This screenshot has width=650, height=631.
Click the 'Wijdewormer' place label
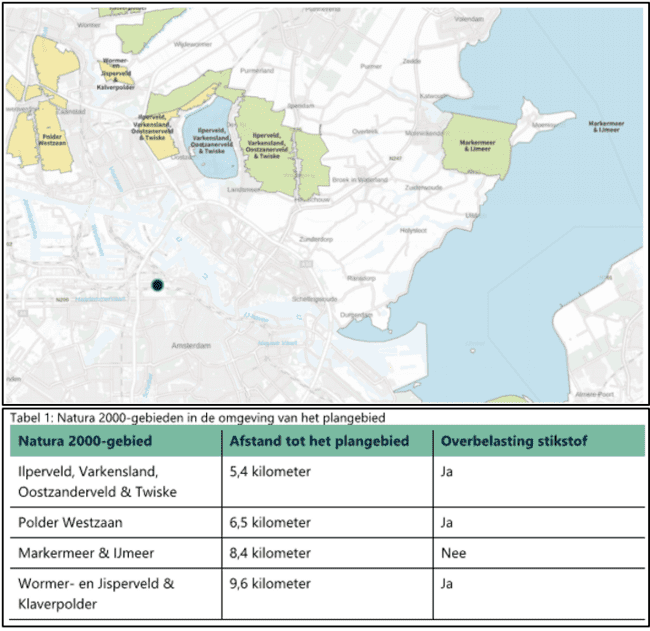(x=192, y=44)
